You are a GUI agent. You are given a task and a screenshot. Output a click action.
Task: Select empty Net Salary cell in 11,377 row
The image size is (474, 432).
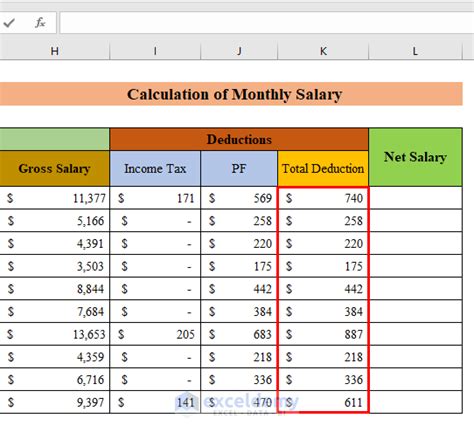coord(415,198)
